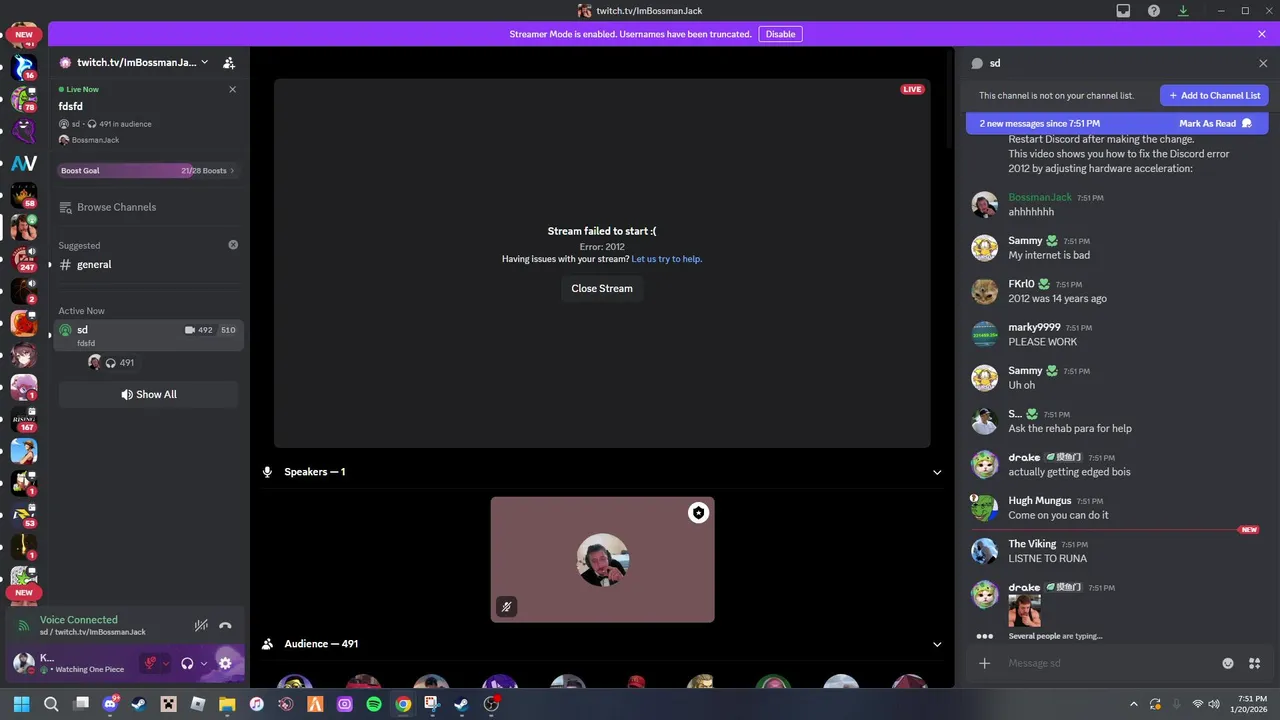Open voice connection signal details
This screenshot has height=720, width=1280.
coord(24,626)
